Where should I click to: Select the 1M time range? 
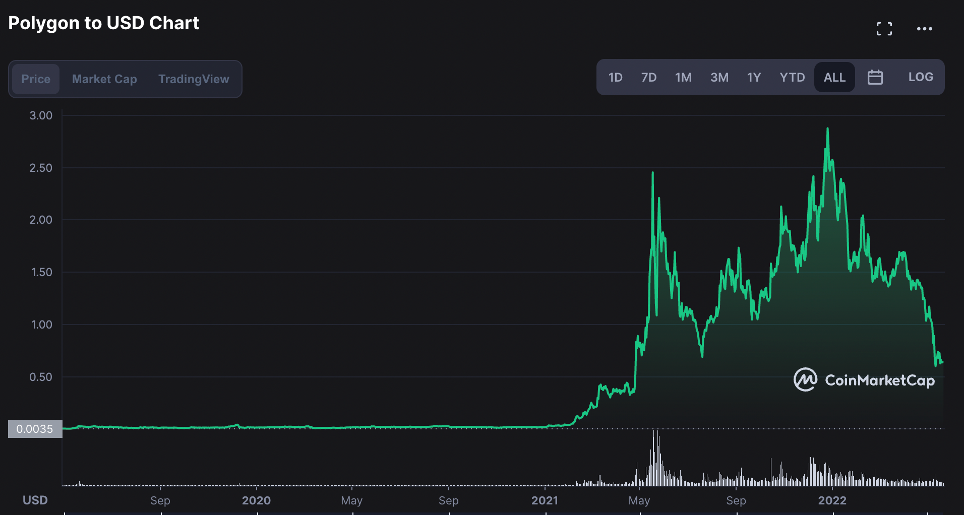683,77
